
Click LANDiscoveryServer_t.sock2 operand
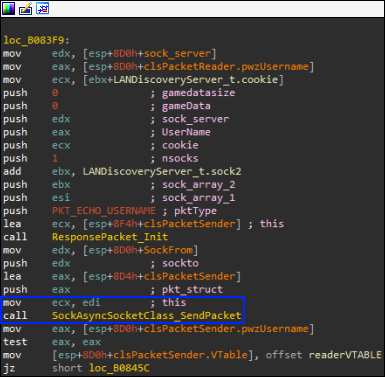coord(162,171)
